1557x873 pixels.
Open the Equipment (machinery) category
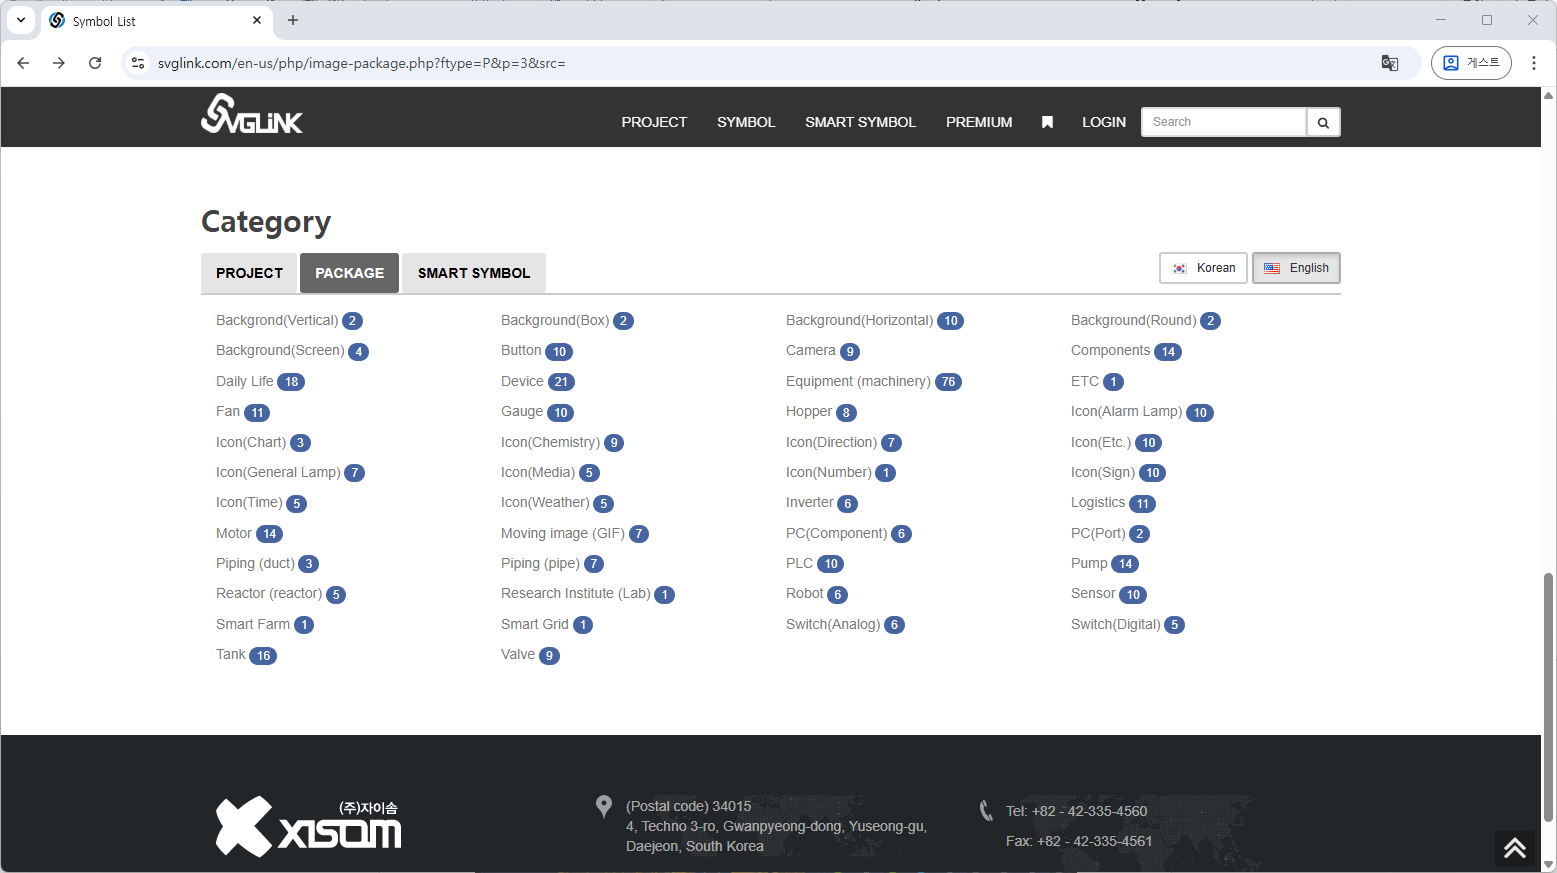pos(857,381)
